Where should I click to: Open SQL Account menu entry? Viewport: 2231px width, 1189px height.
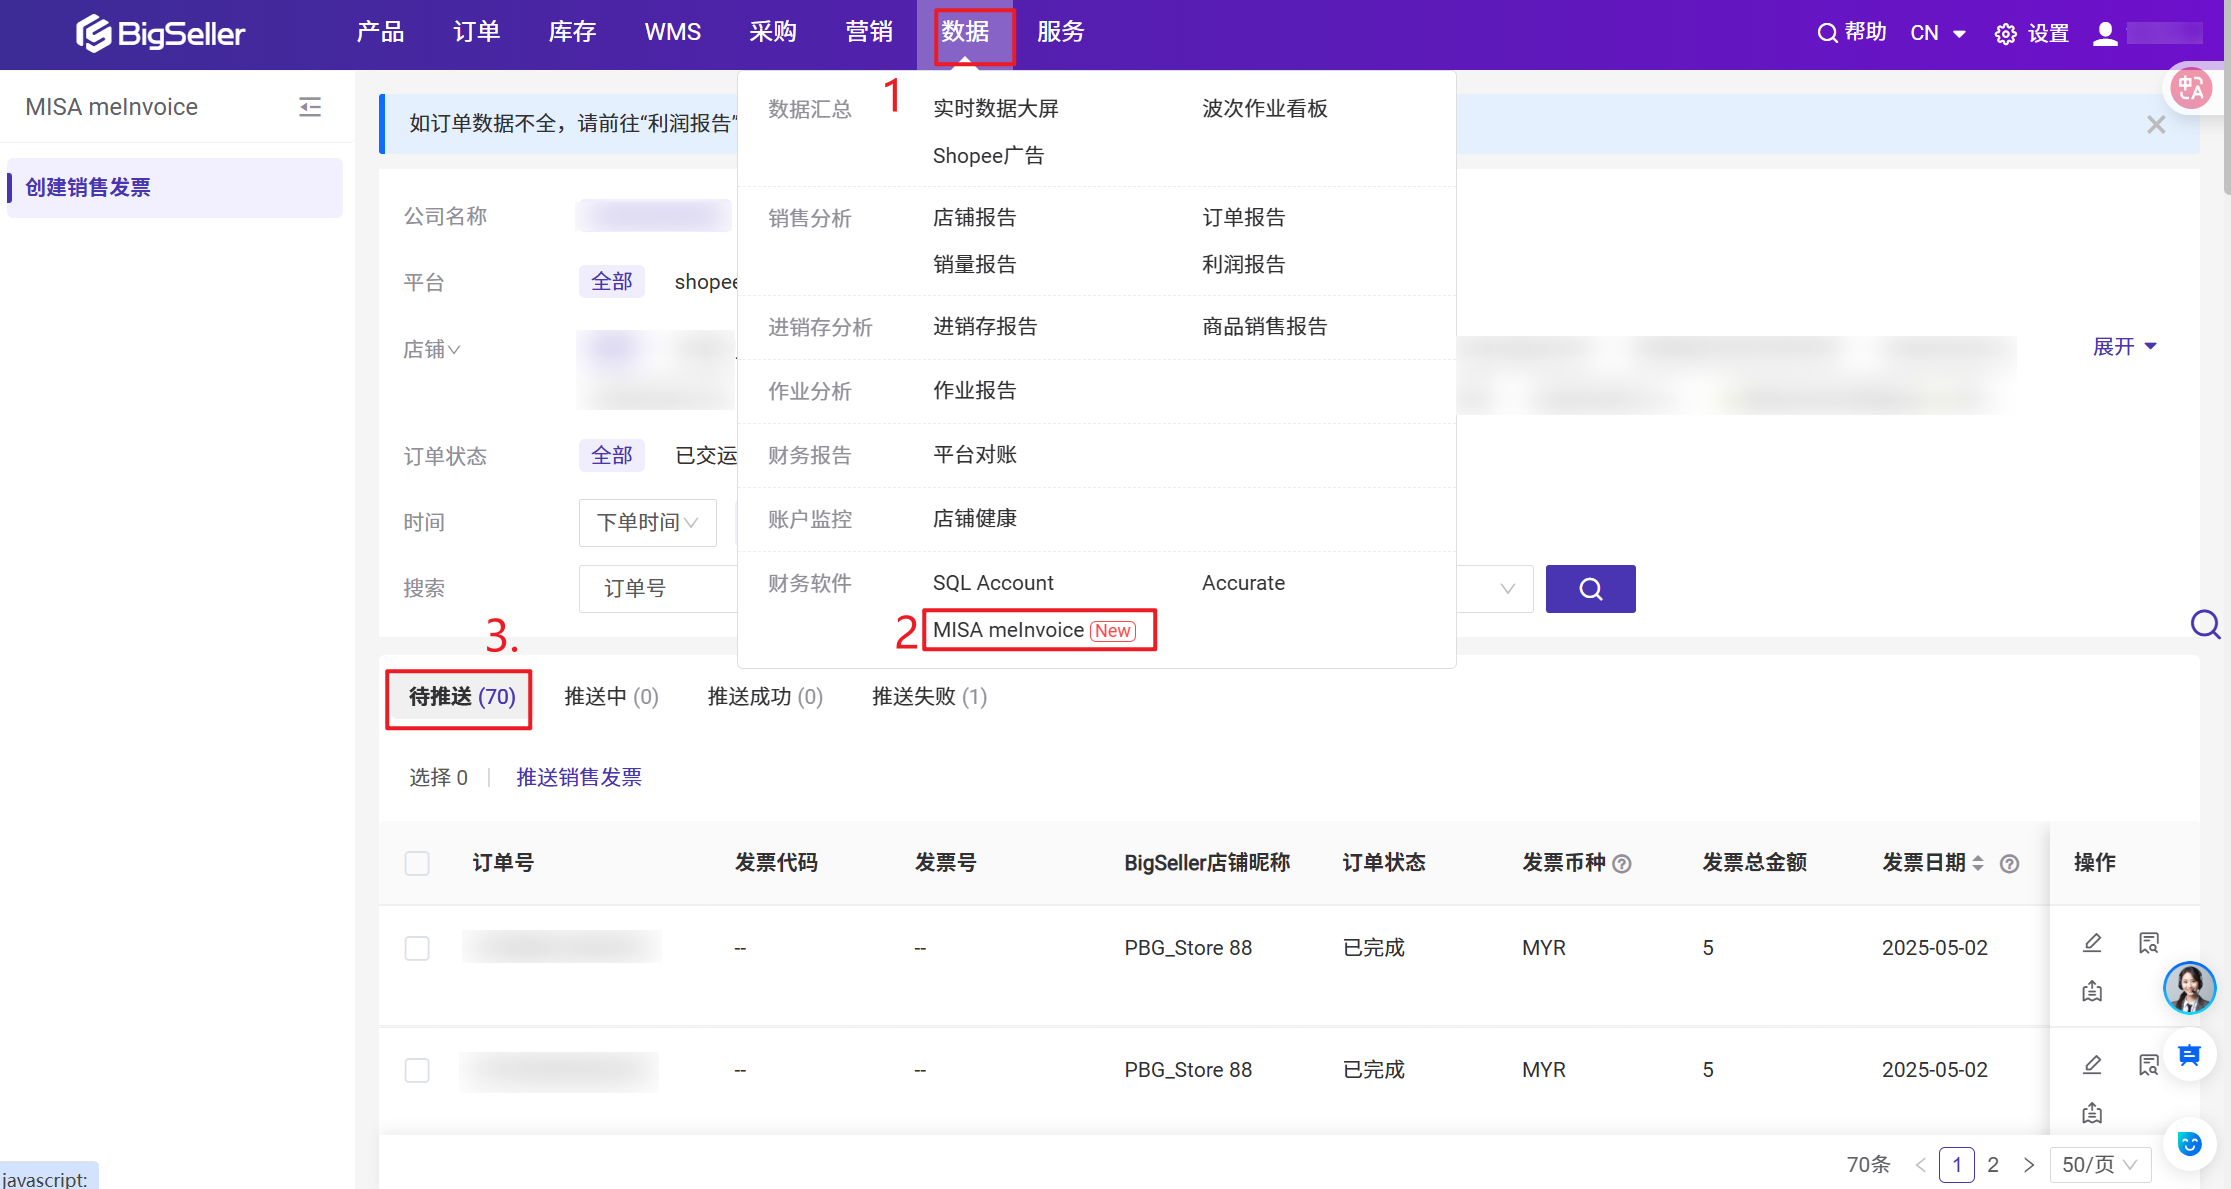point(993,583)
